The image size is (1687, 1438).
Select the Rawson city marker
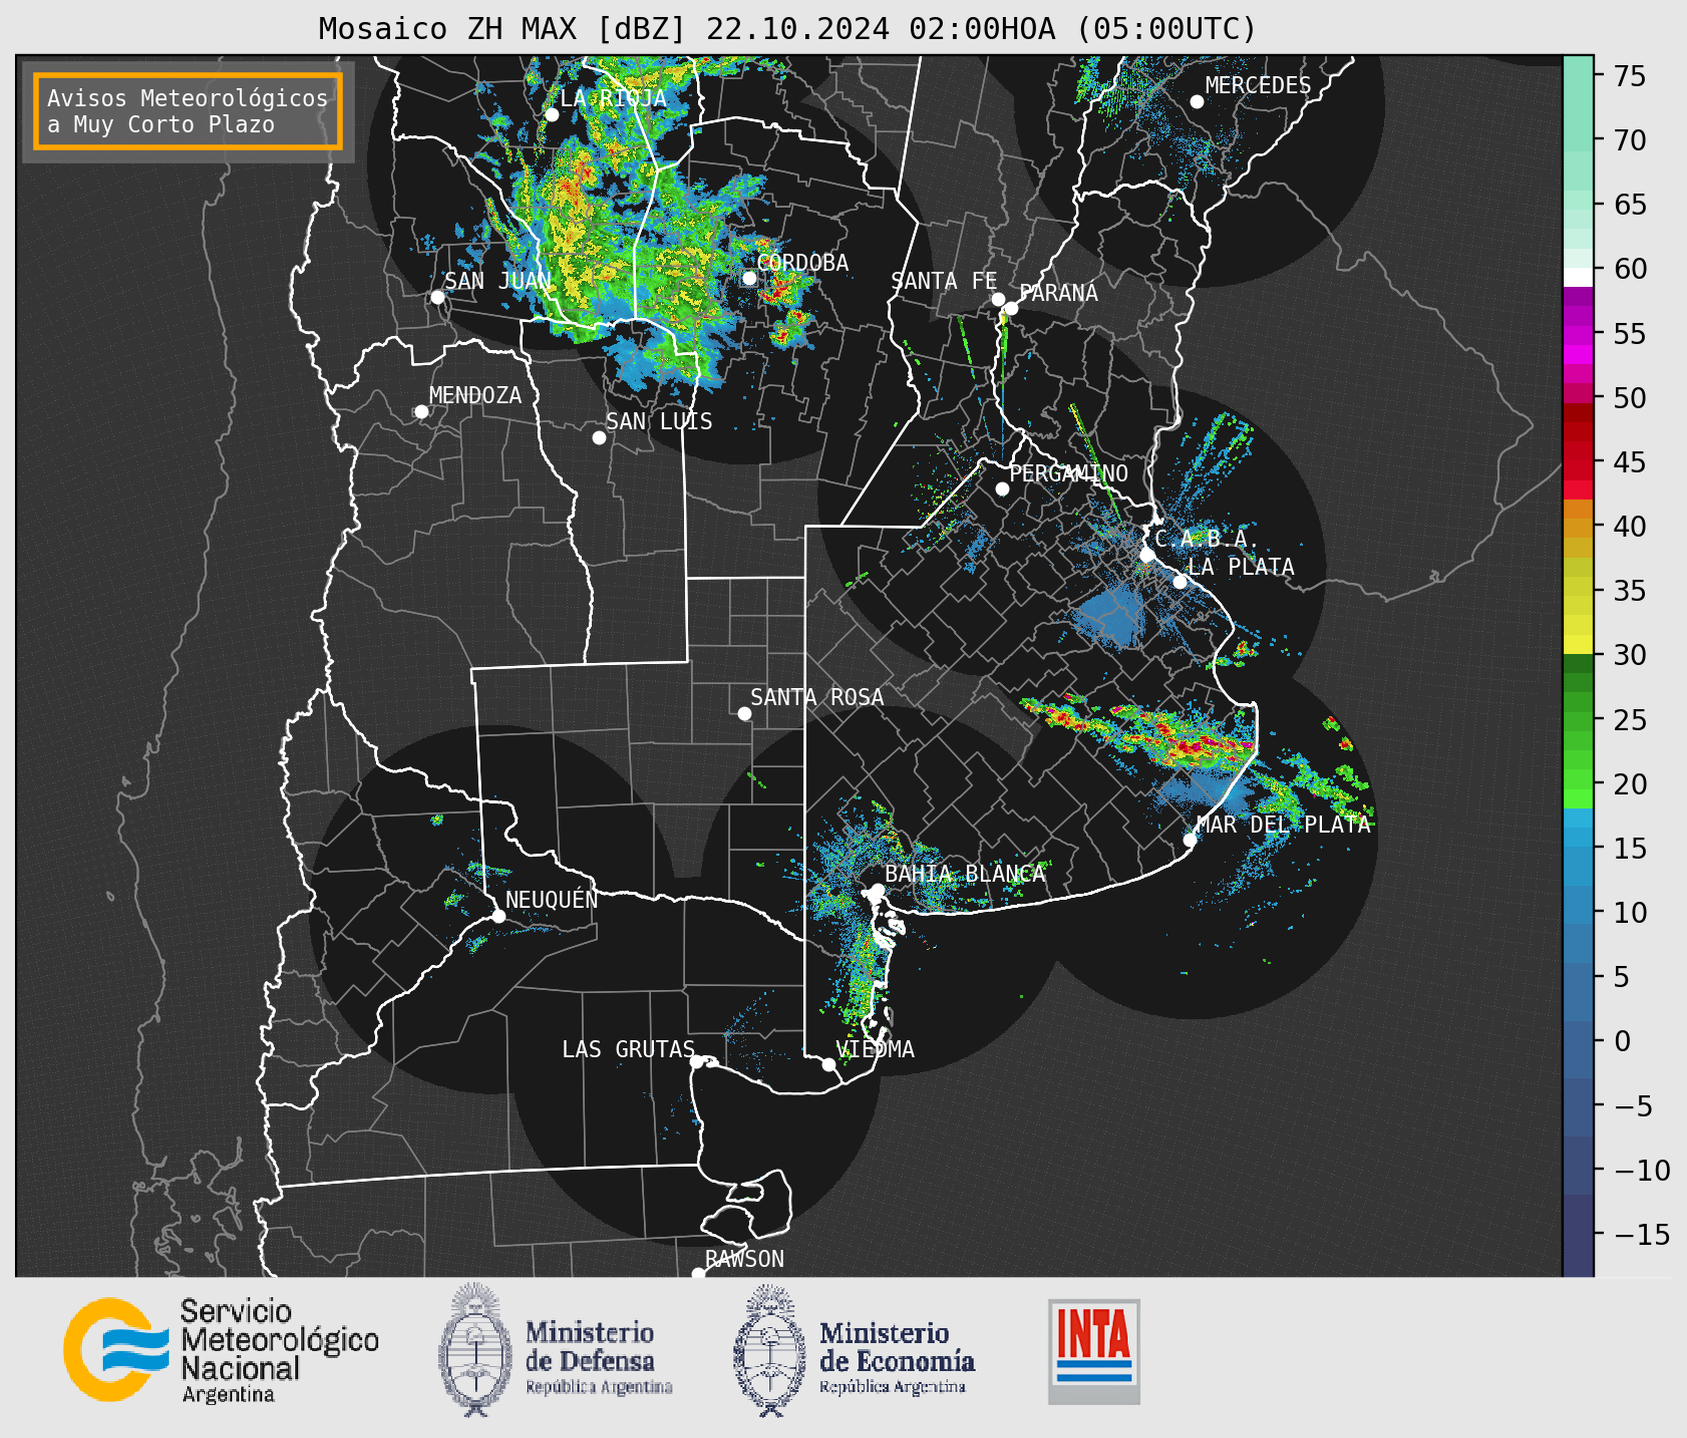click(698, 1273)
